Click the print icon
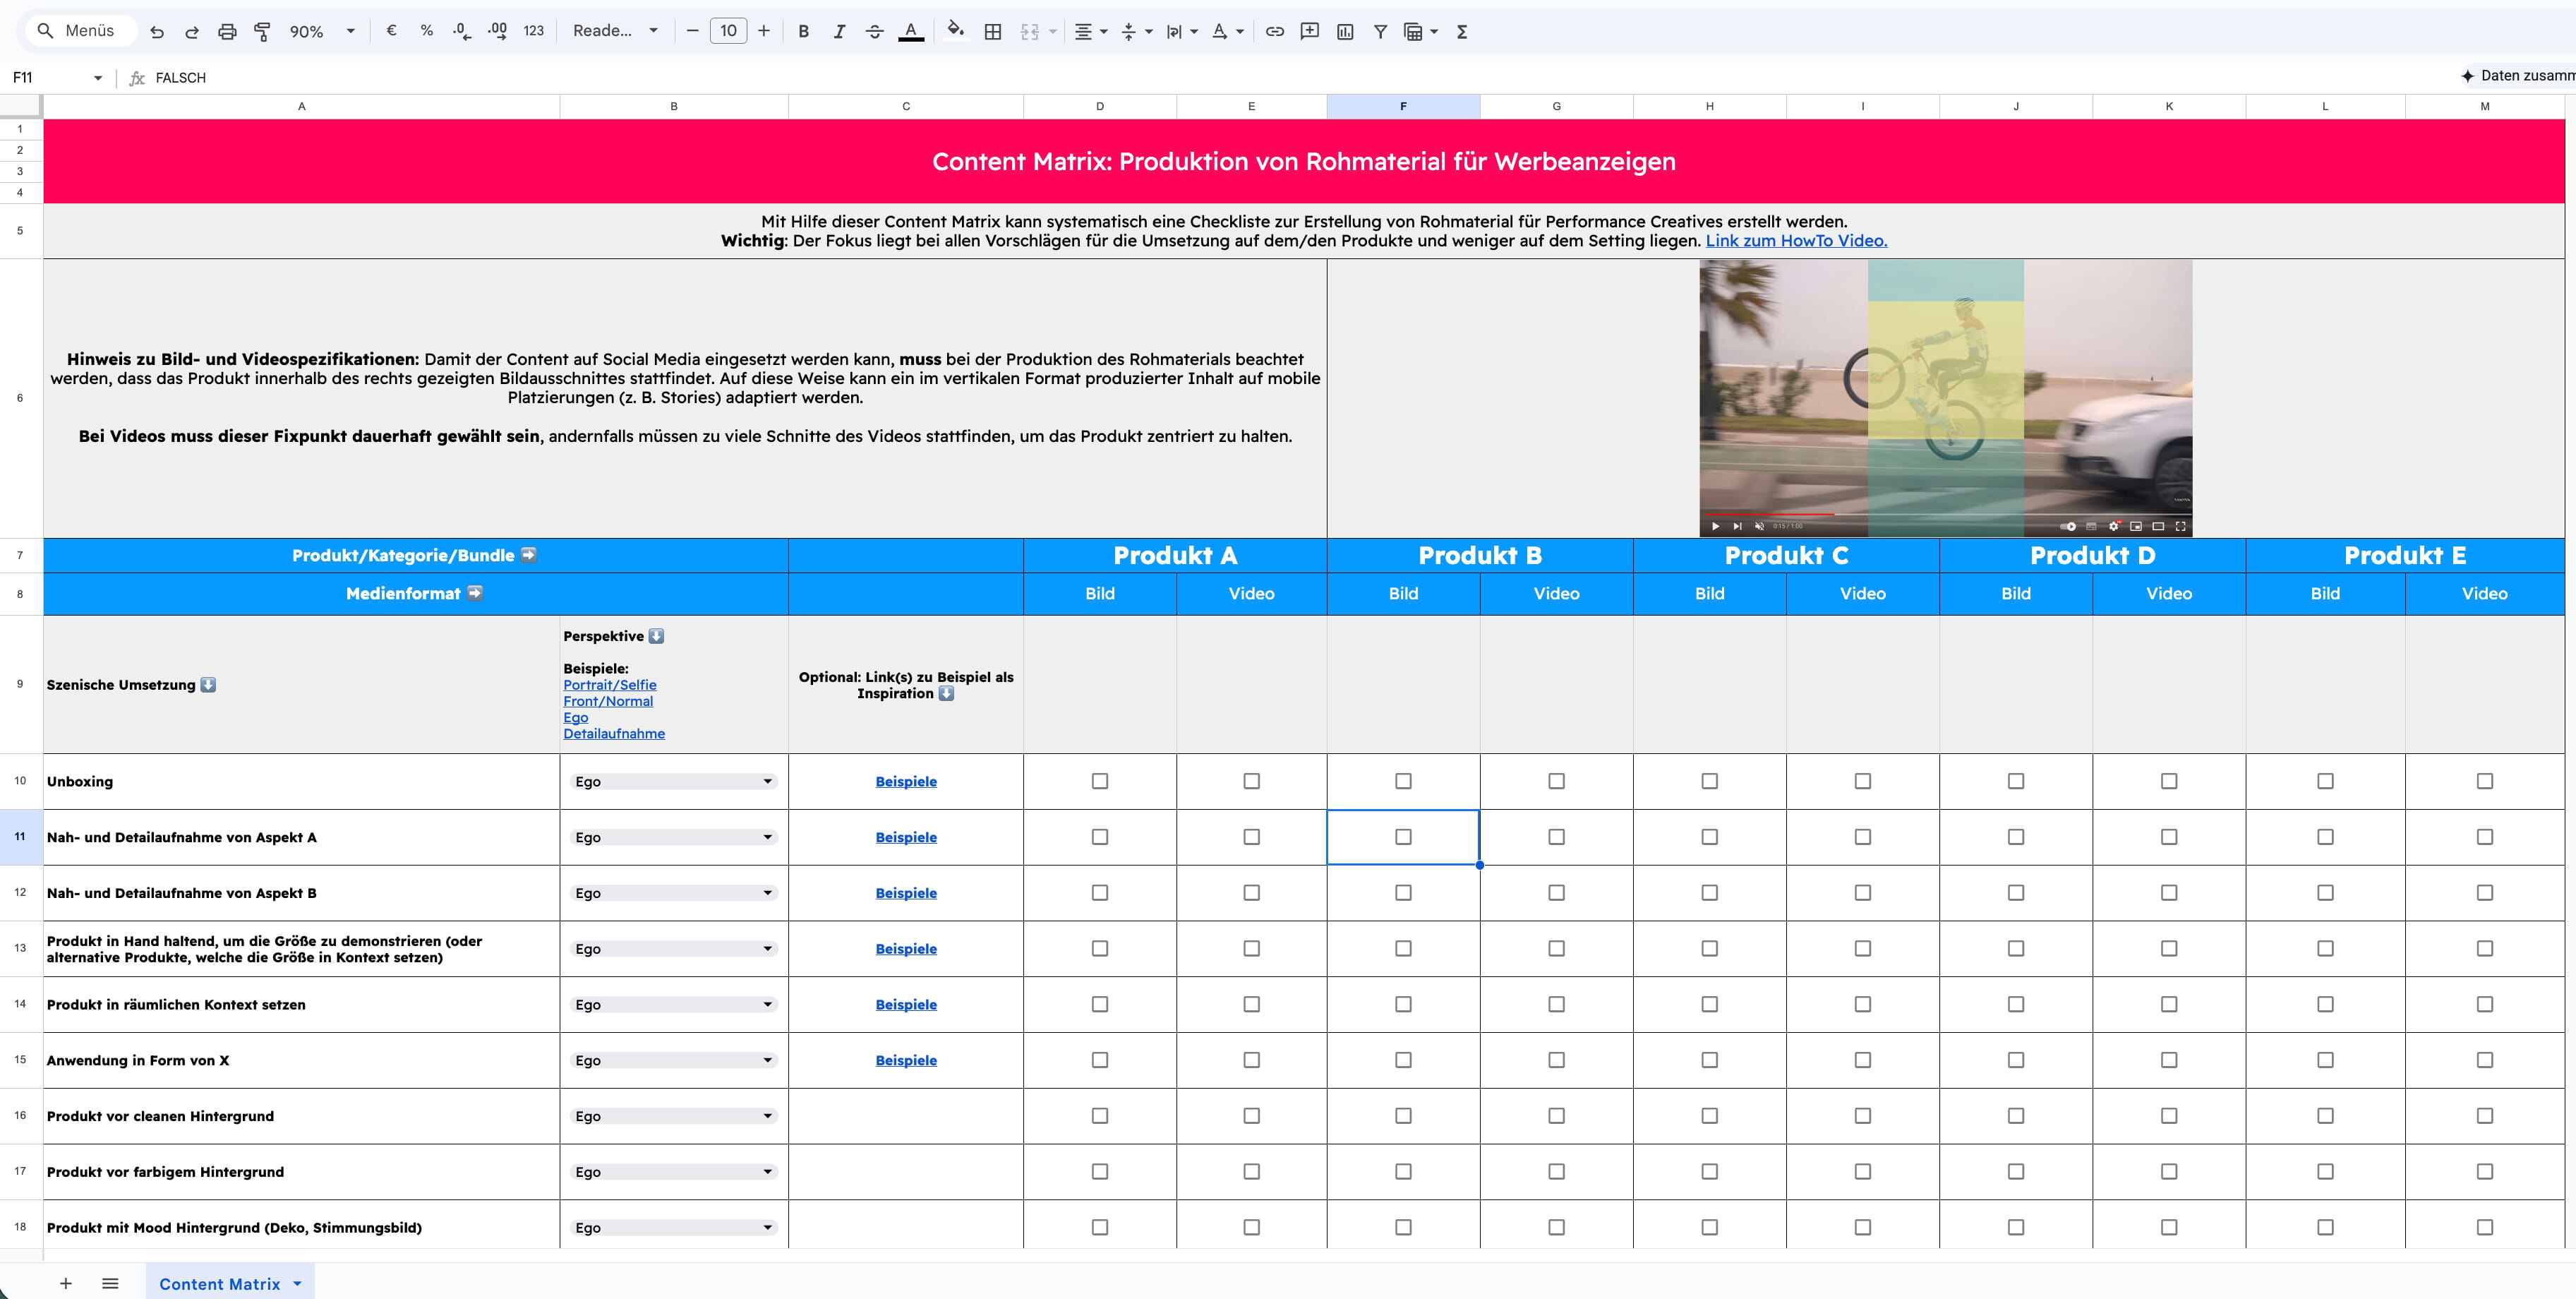The image size is (2576, 1299). (227, 31)
